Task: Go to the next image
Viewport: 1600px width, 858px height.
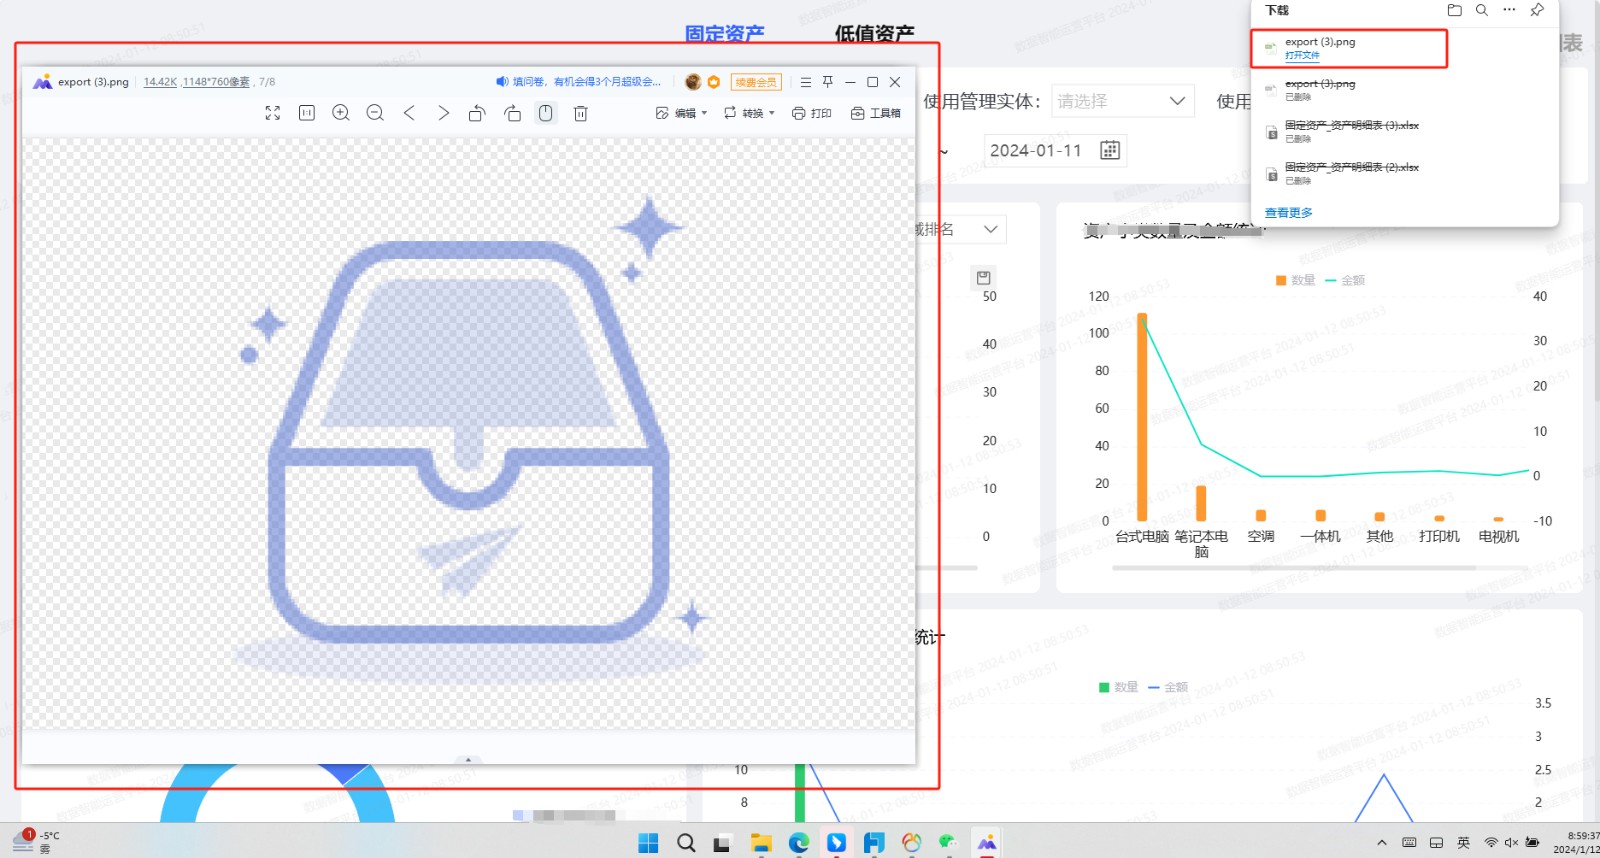Action: pos(443,114)
